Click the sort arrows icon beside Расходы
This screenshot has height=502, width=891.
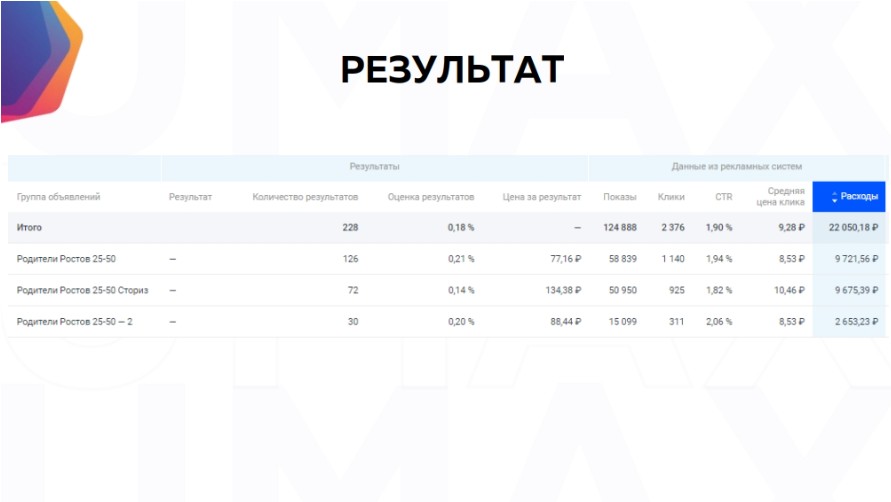tap(835, 197)
